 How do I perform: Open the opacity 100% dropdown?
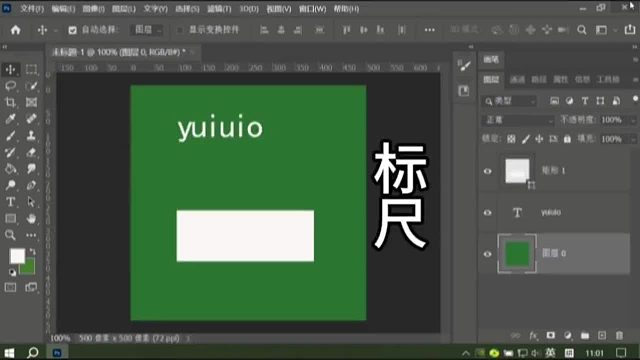(x=633, y=120)
